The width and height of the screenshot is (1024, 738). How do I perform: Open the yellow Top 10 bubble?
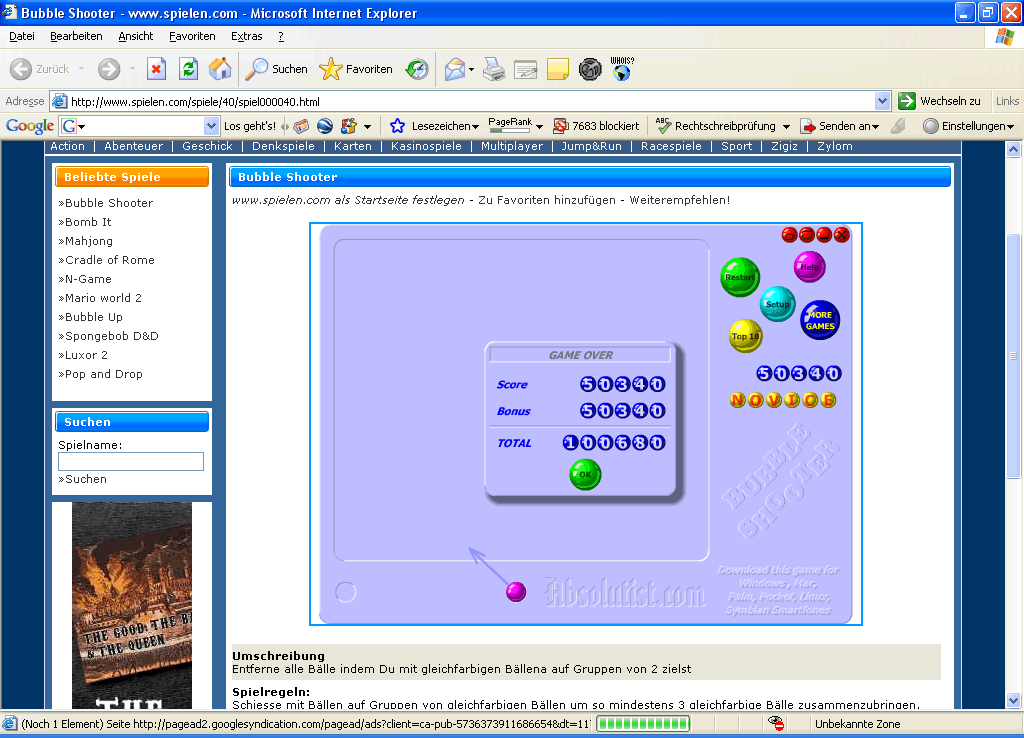point(745,336)
